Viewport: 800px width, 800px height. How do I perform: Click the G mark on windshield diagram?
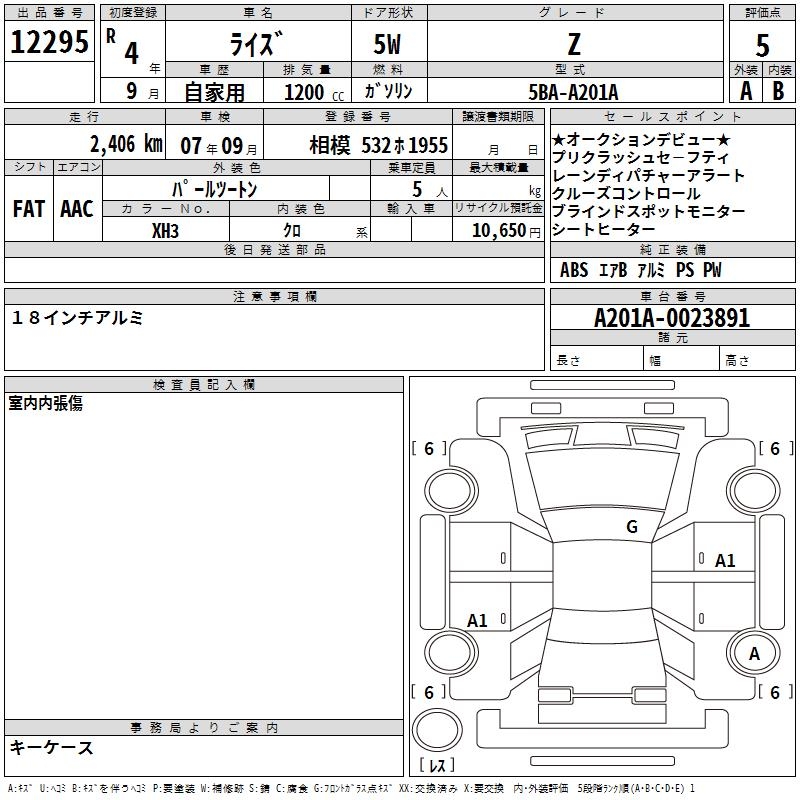(632, 526)
